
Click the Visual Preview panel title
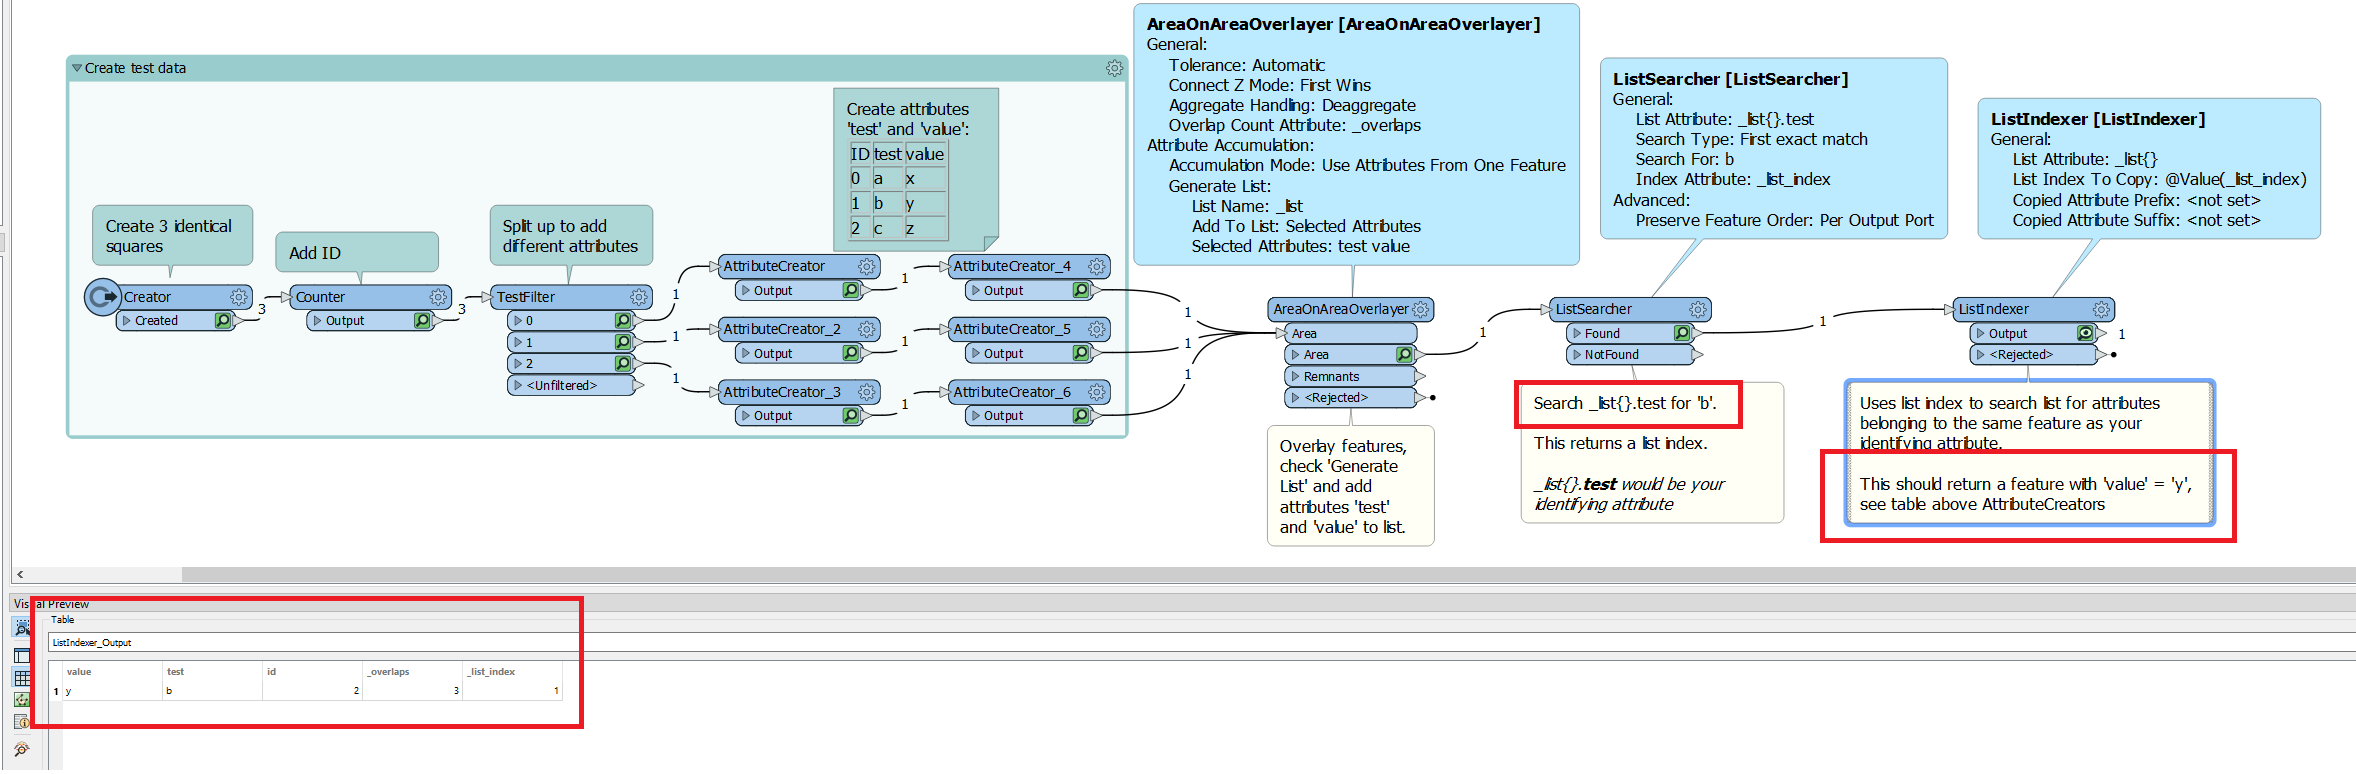[51, 604]
